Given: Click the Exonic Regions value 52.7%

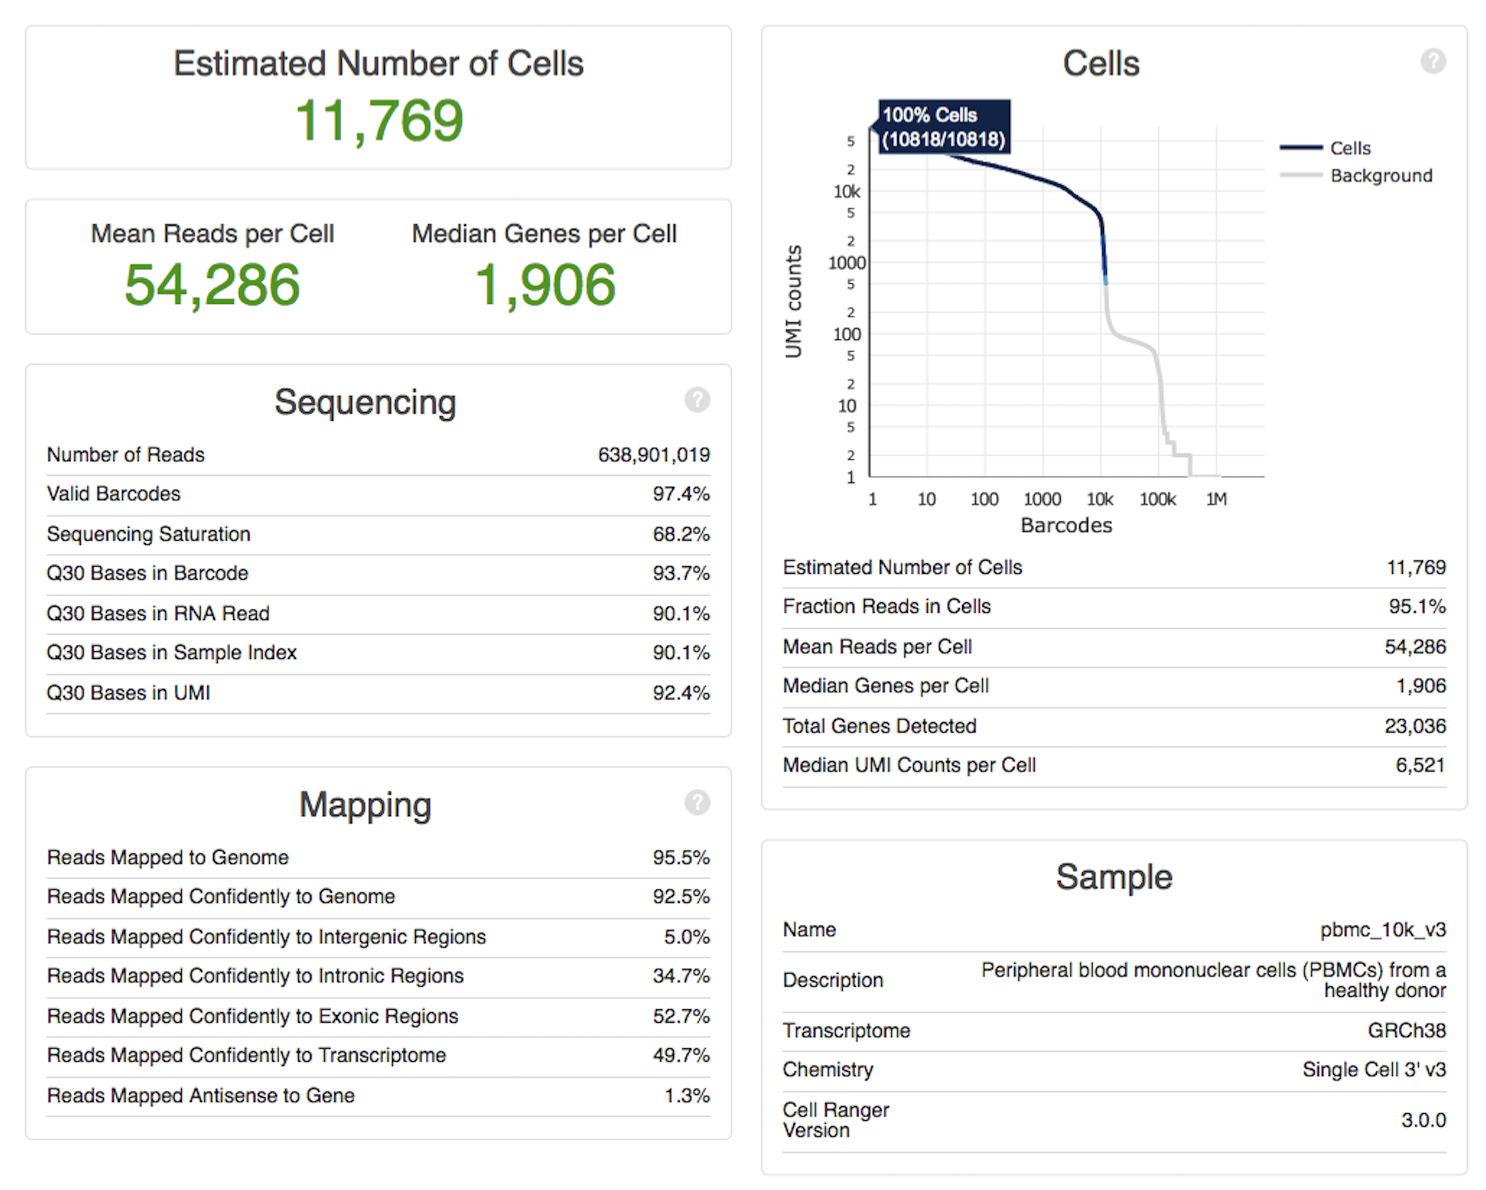Looking at the screenshot, I should pyautogui.click(x=681, y=1016).
